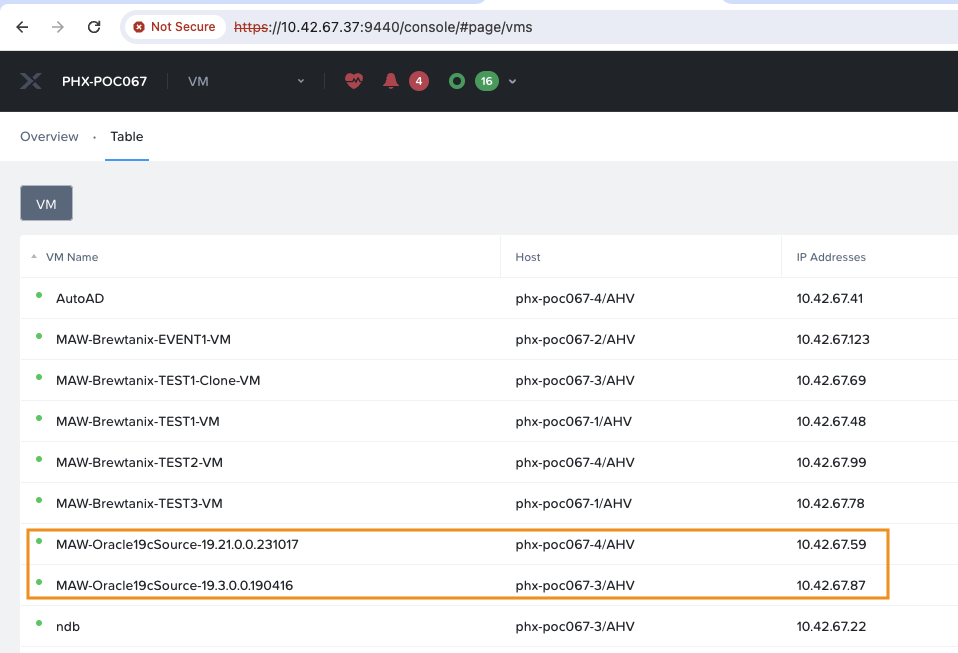Open the Not Secure site info badge
Viewport: 958px width, 653px height.
175,27
